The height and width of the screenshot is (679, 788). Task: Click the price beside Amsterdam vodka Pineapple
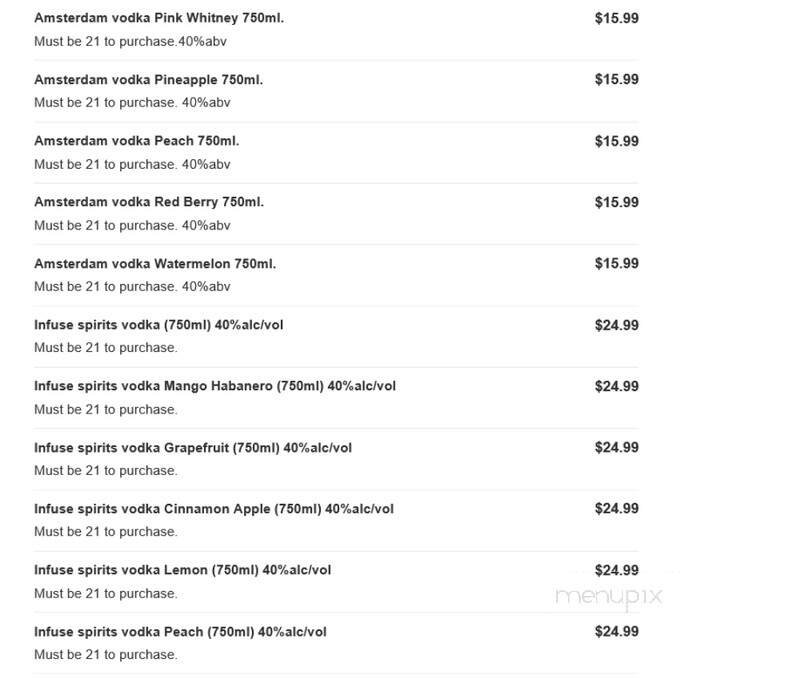616,79
